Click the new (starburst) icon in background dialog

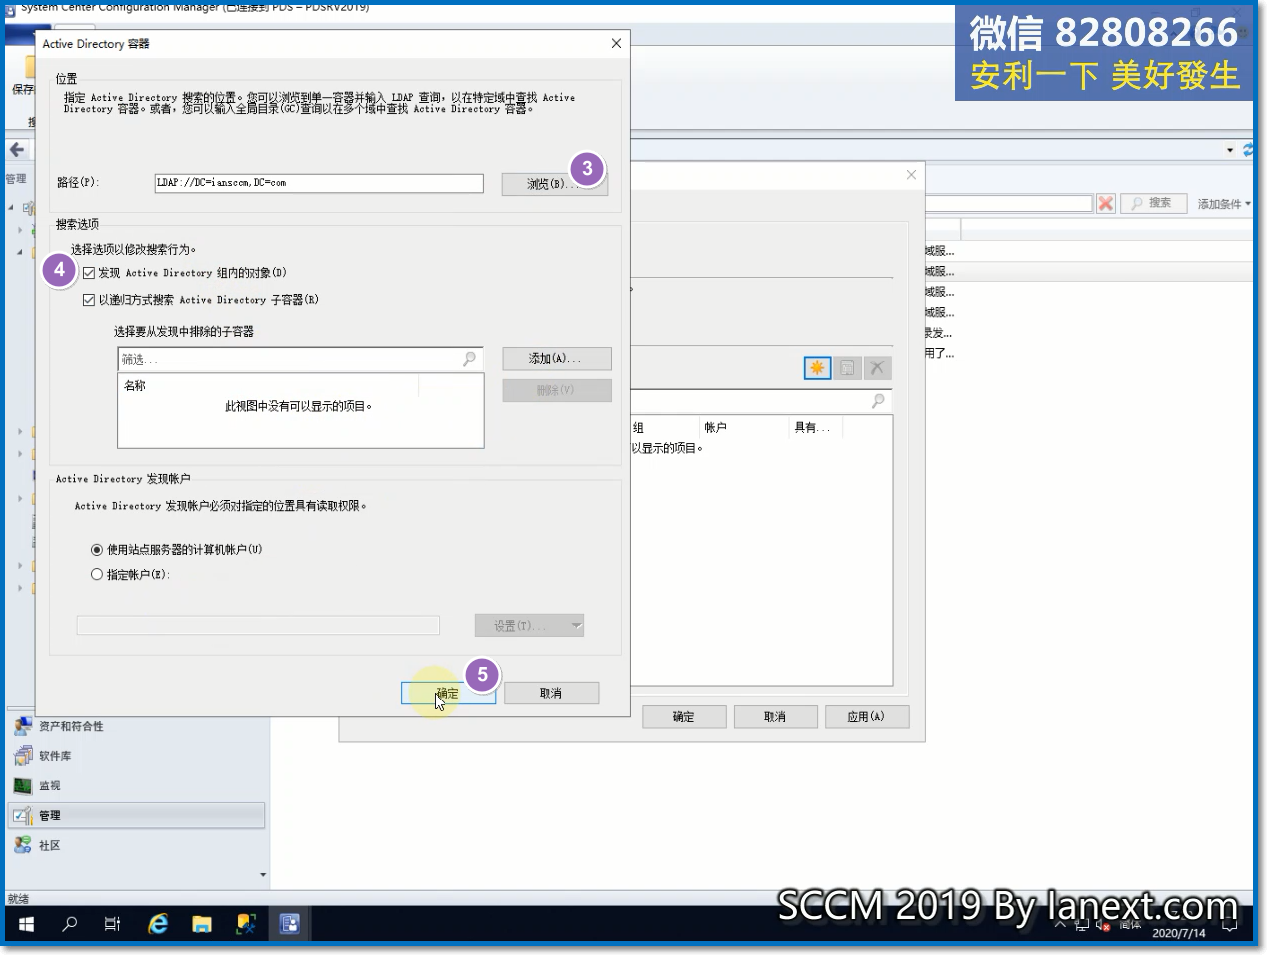click(817, 368)
